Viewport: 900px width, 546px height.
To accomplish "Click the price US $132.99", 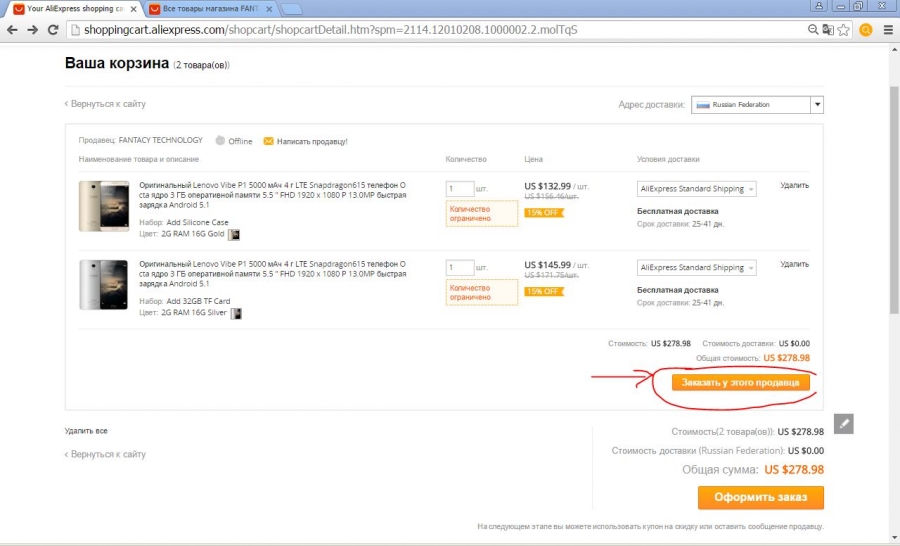I will [548, 186].
